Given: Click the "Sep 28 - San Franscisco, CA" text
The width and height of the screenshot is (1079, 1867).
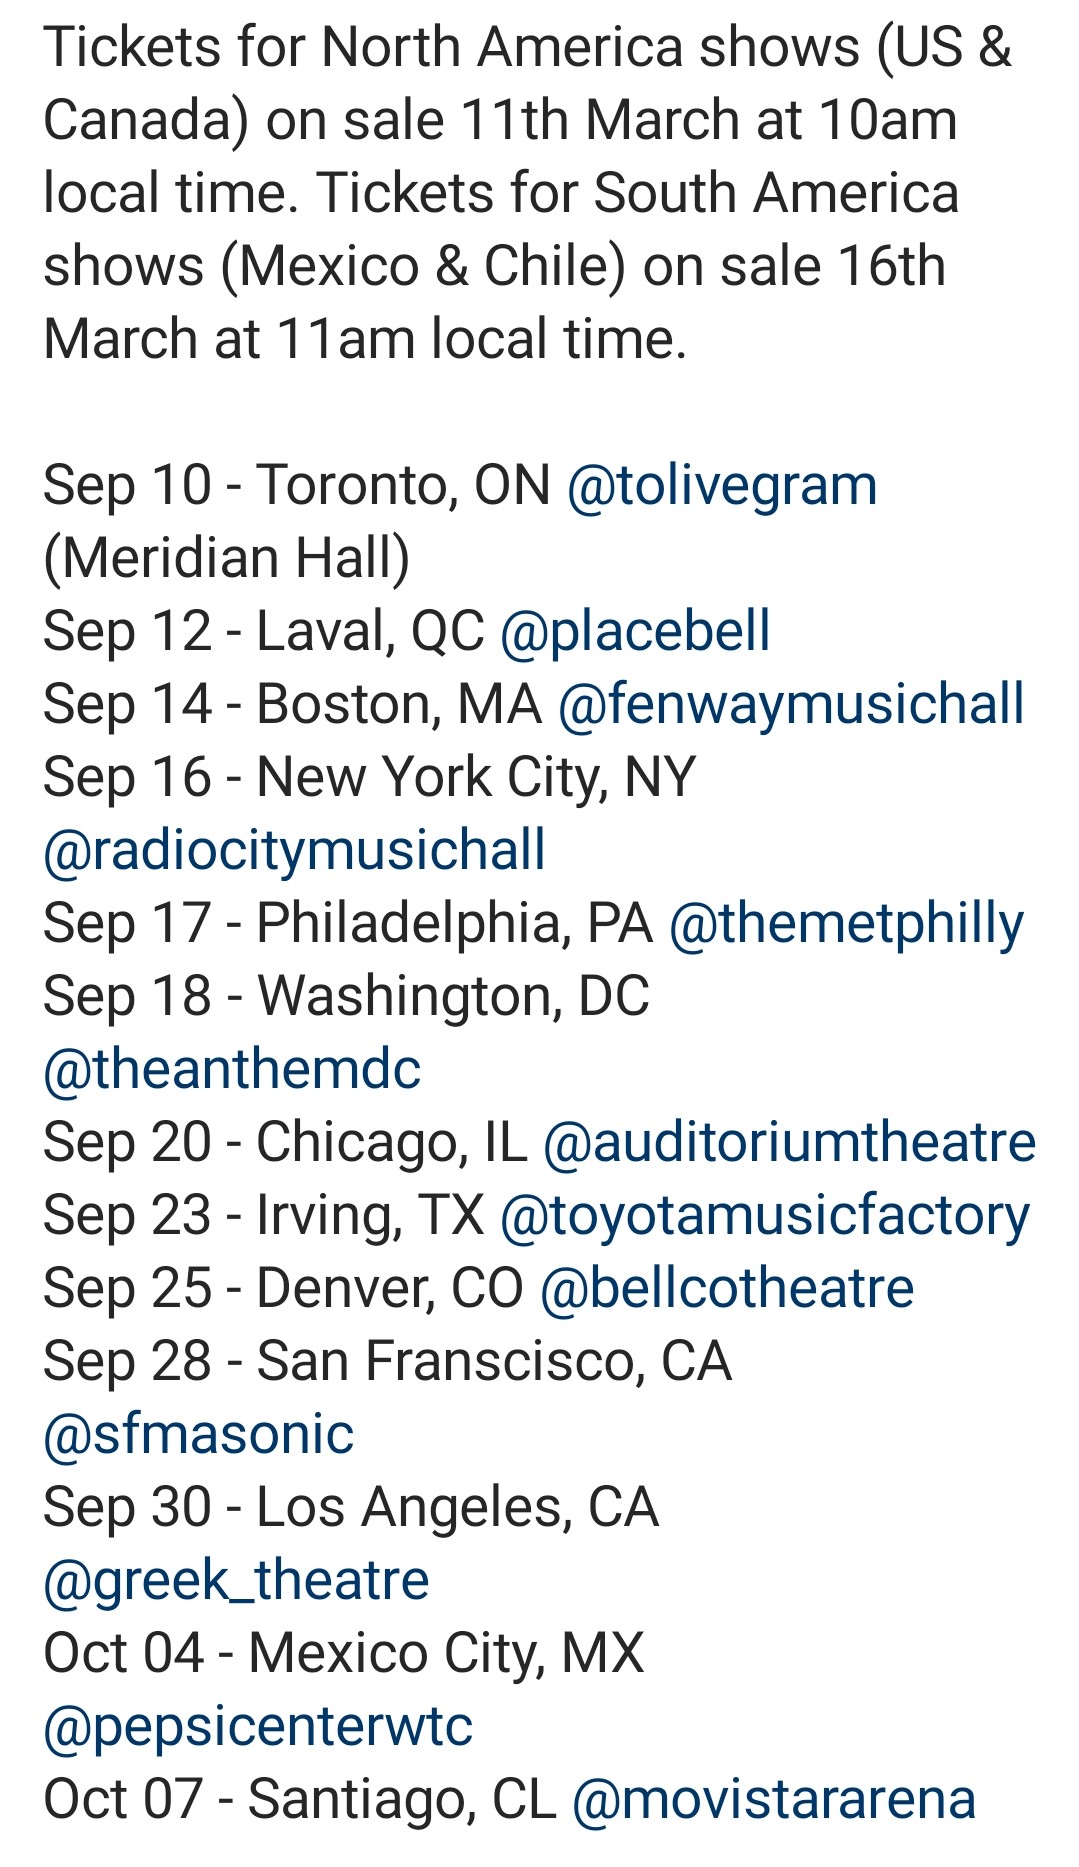Looking at the screenshot, I should click(387, 1362).
